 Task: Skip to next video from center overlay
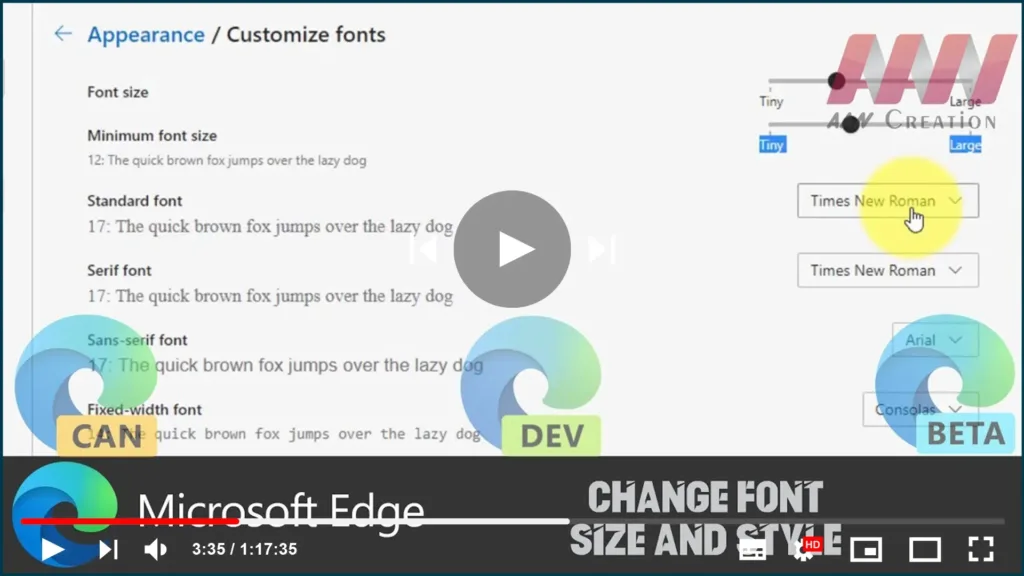coord(600,249)
